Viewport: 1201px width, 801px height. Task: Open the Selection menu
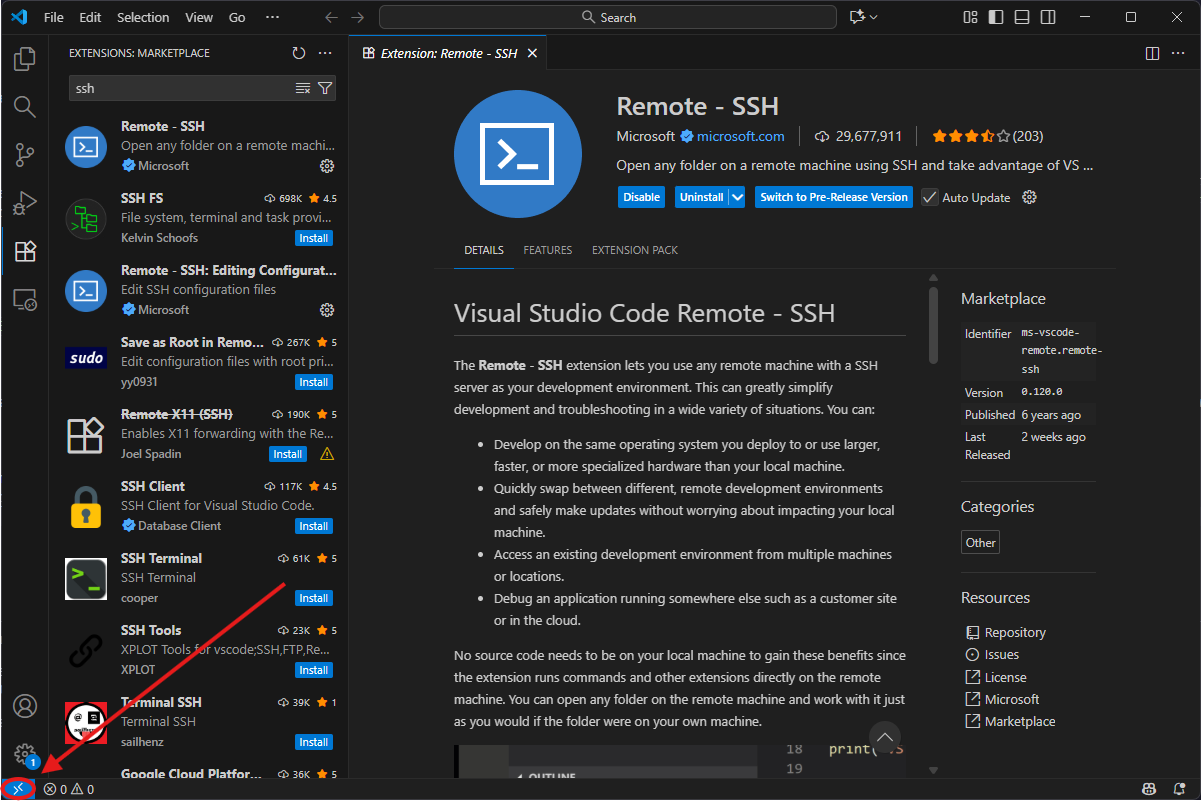[143, 17]
